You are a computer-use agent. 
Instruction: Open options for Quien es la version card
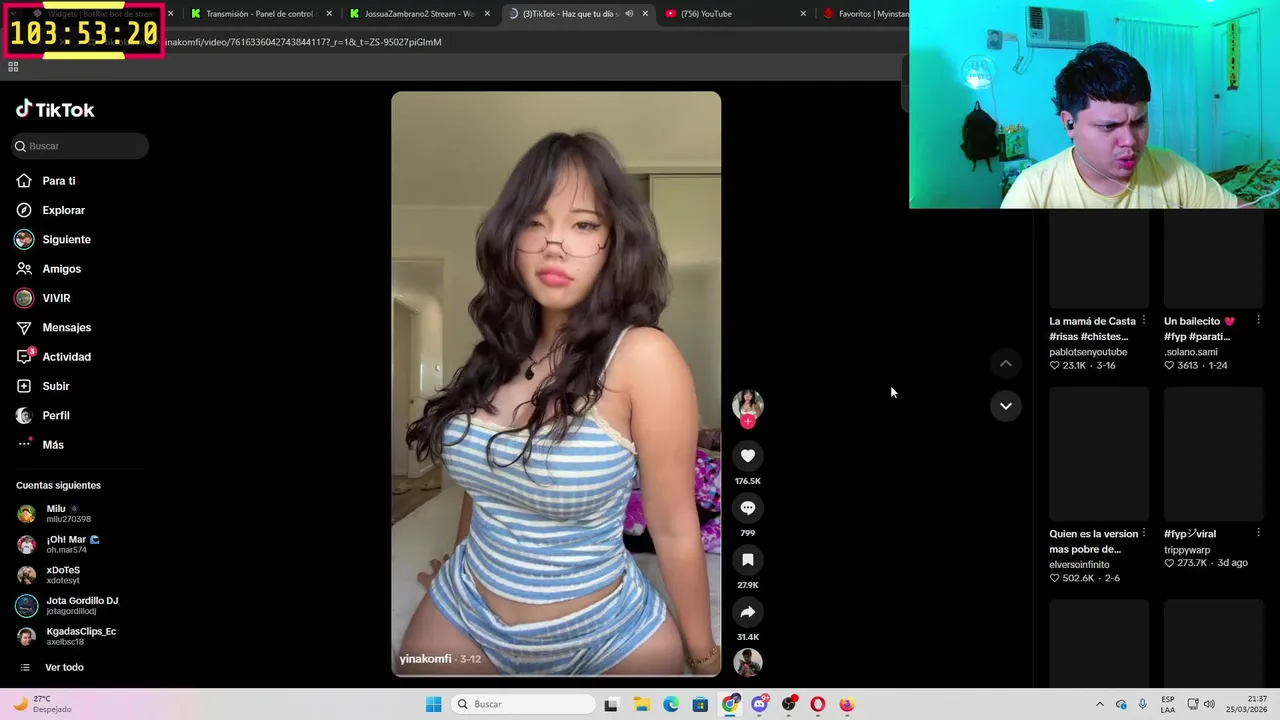tap(1143, 534)
